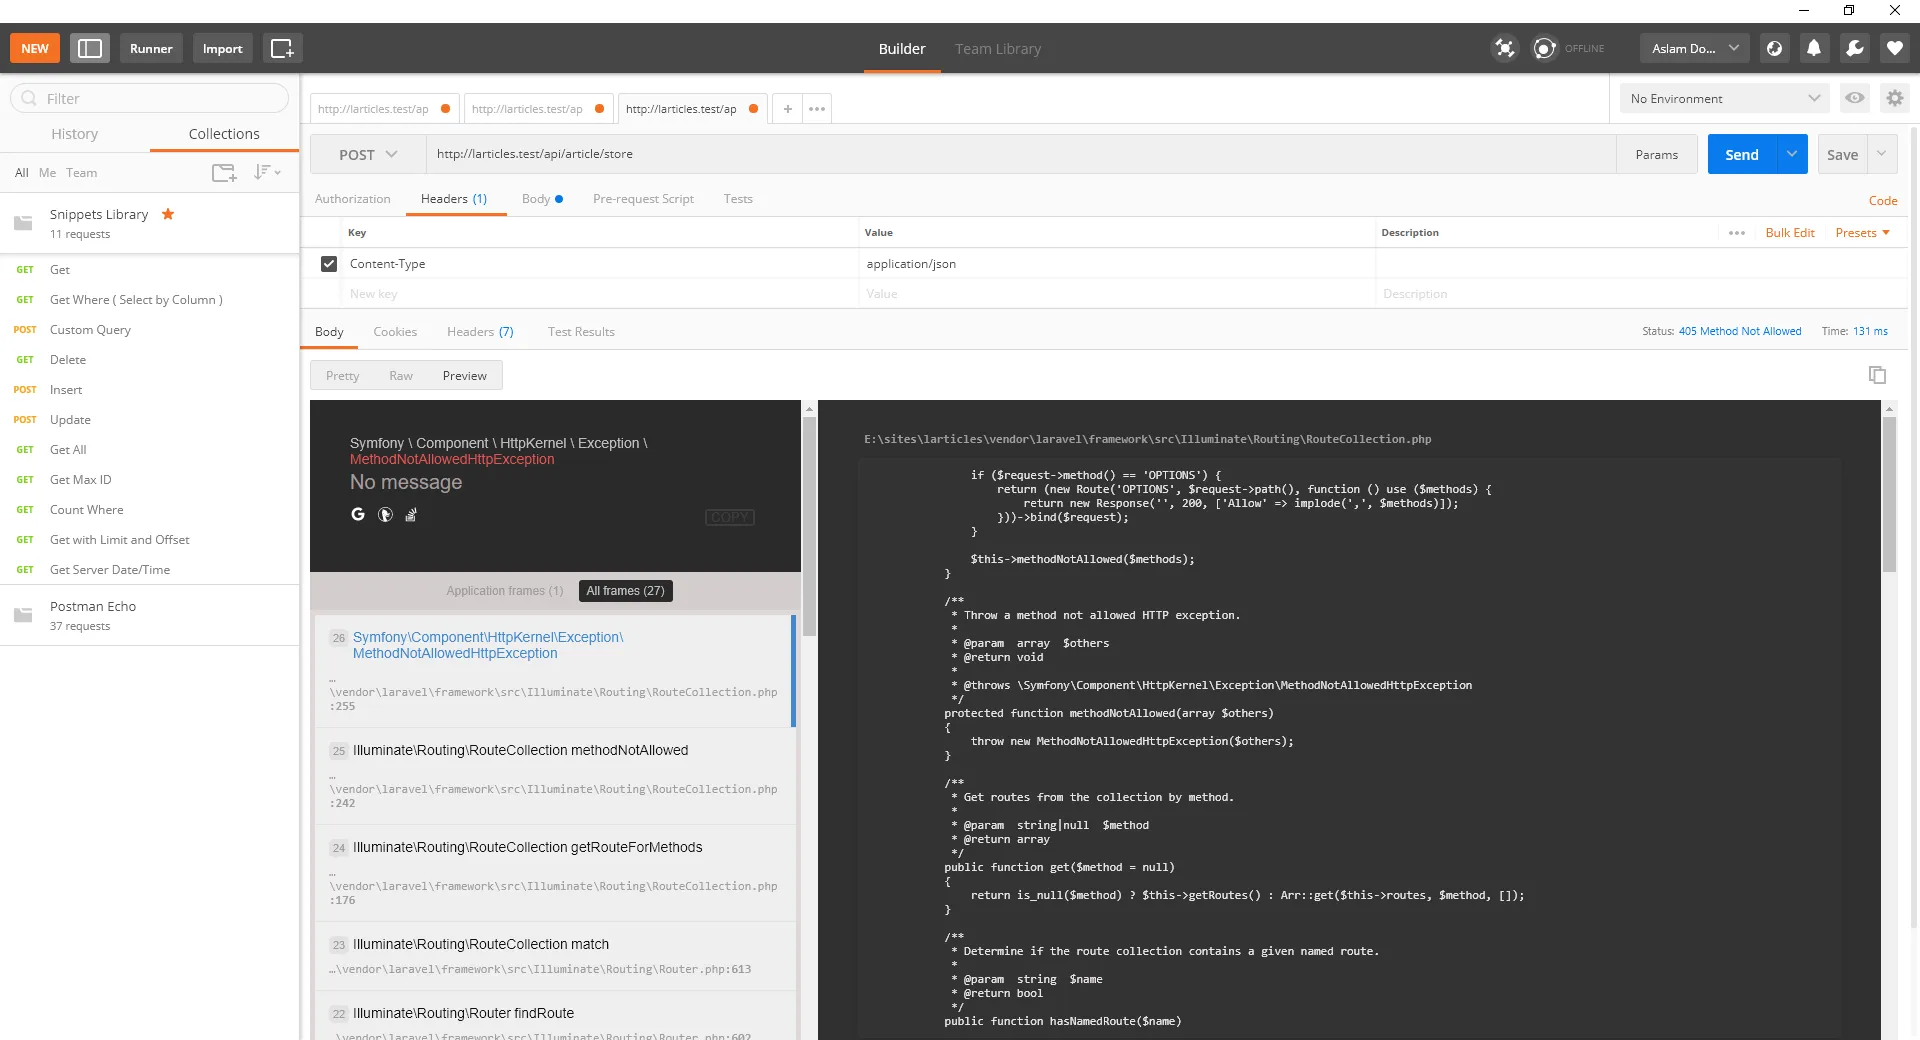Search the error on Stack Overflow icon

coord(411,515)
